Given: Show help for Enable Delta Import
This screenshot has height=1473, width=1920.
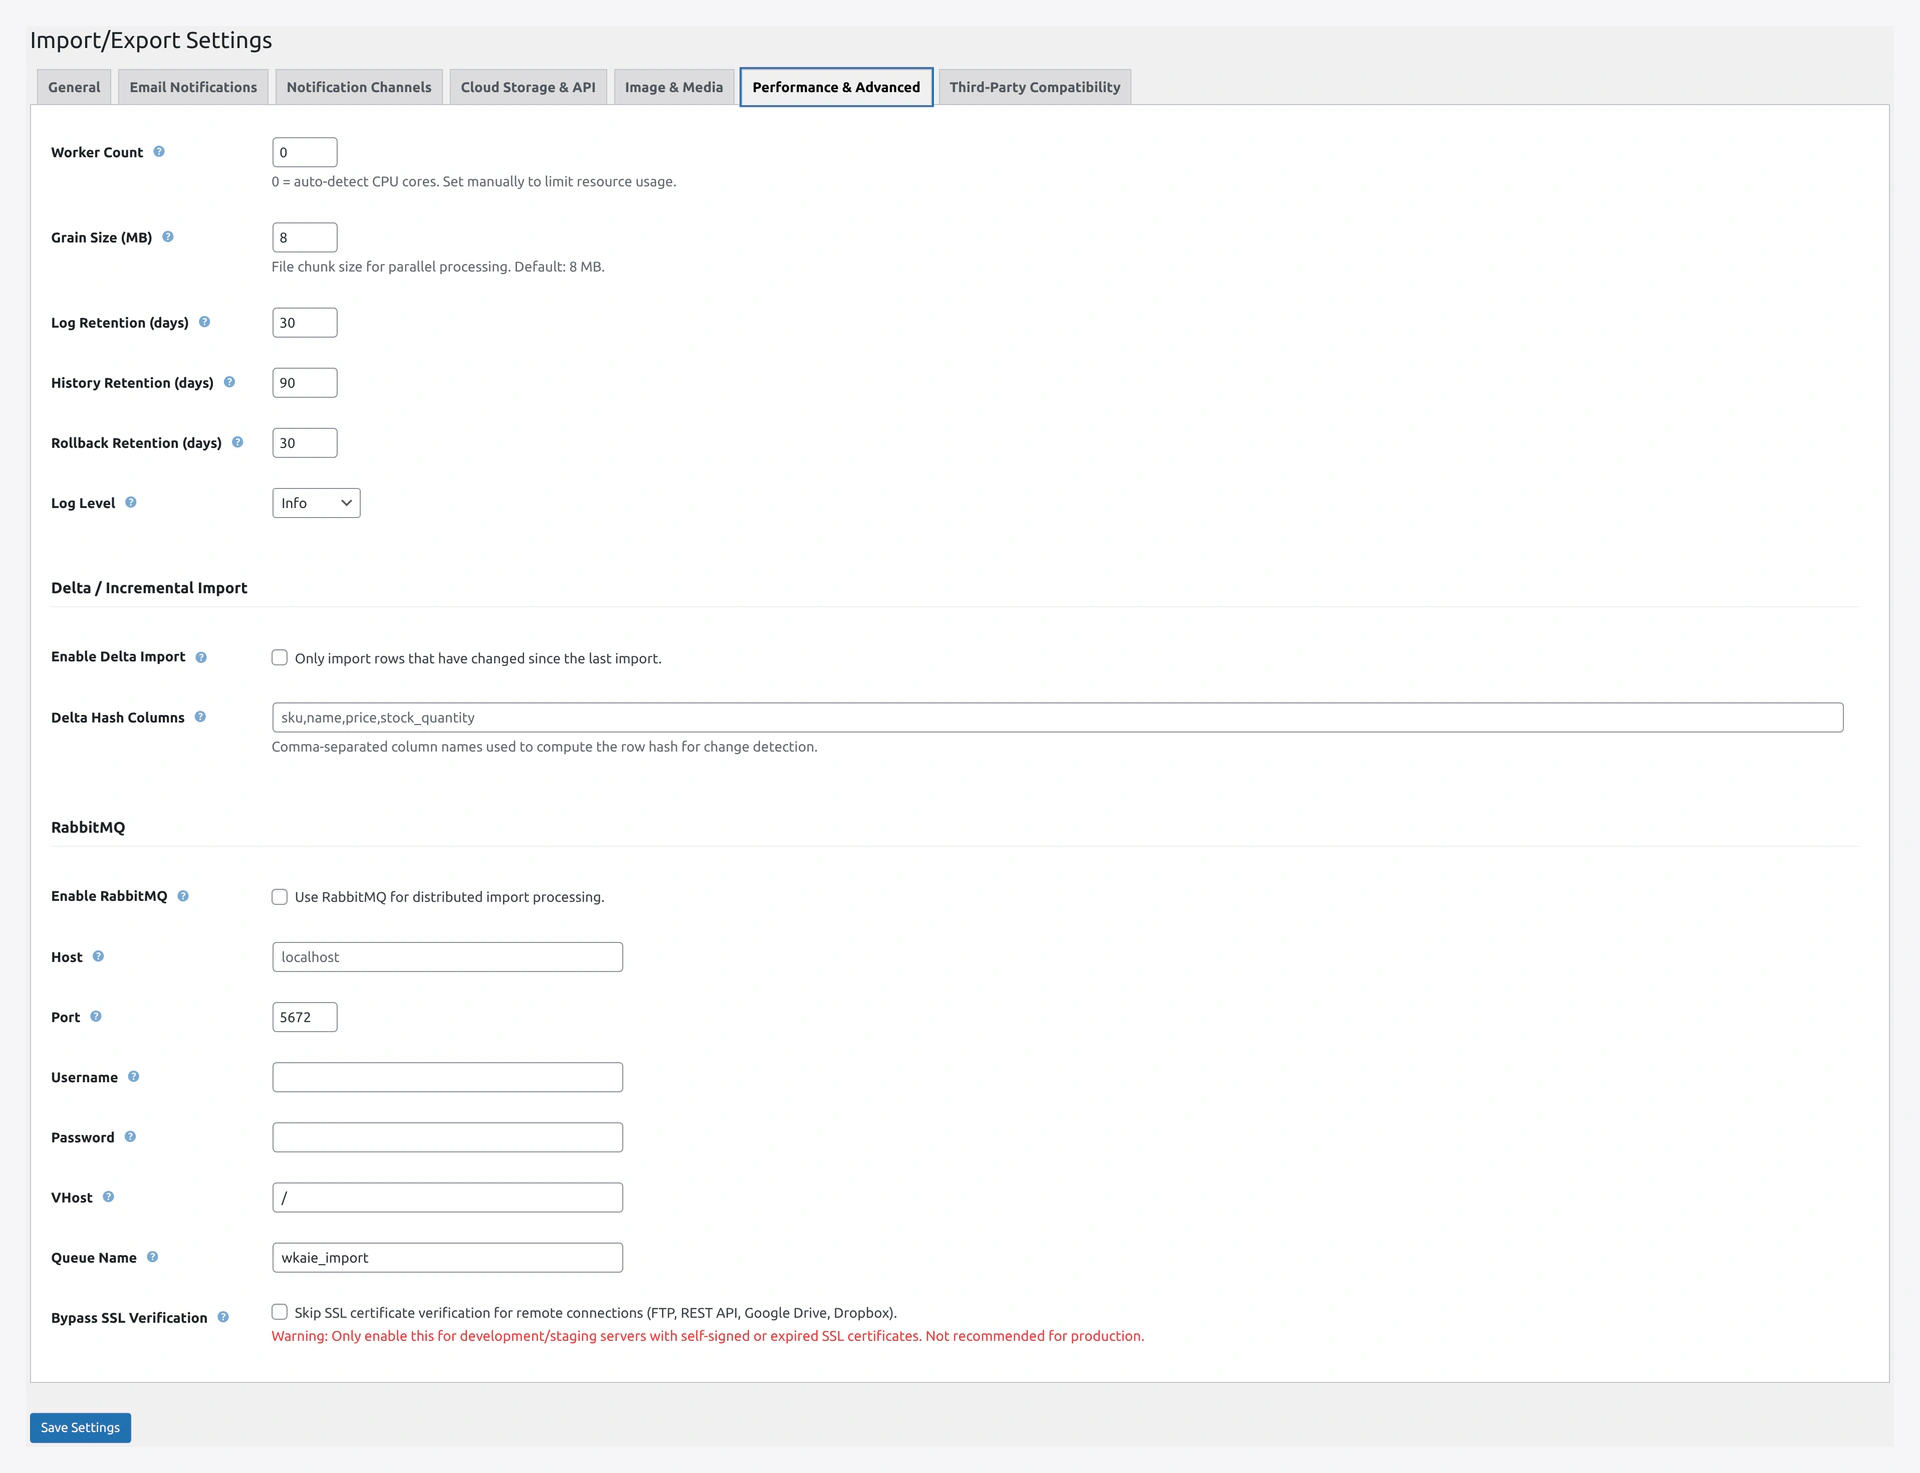Looking at the screenshot, I should coord(201,657).
